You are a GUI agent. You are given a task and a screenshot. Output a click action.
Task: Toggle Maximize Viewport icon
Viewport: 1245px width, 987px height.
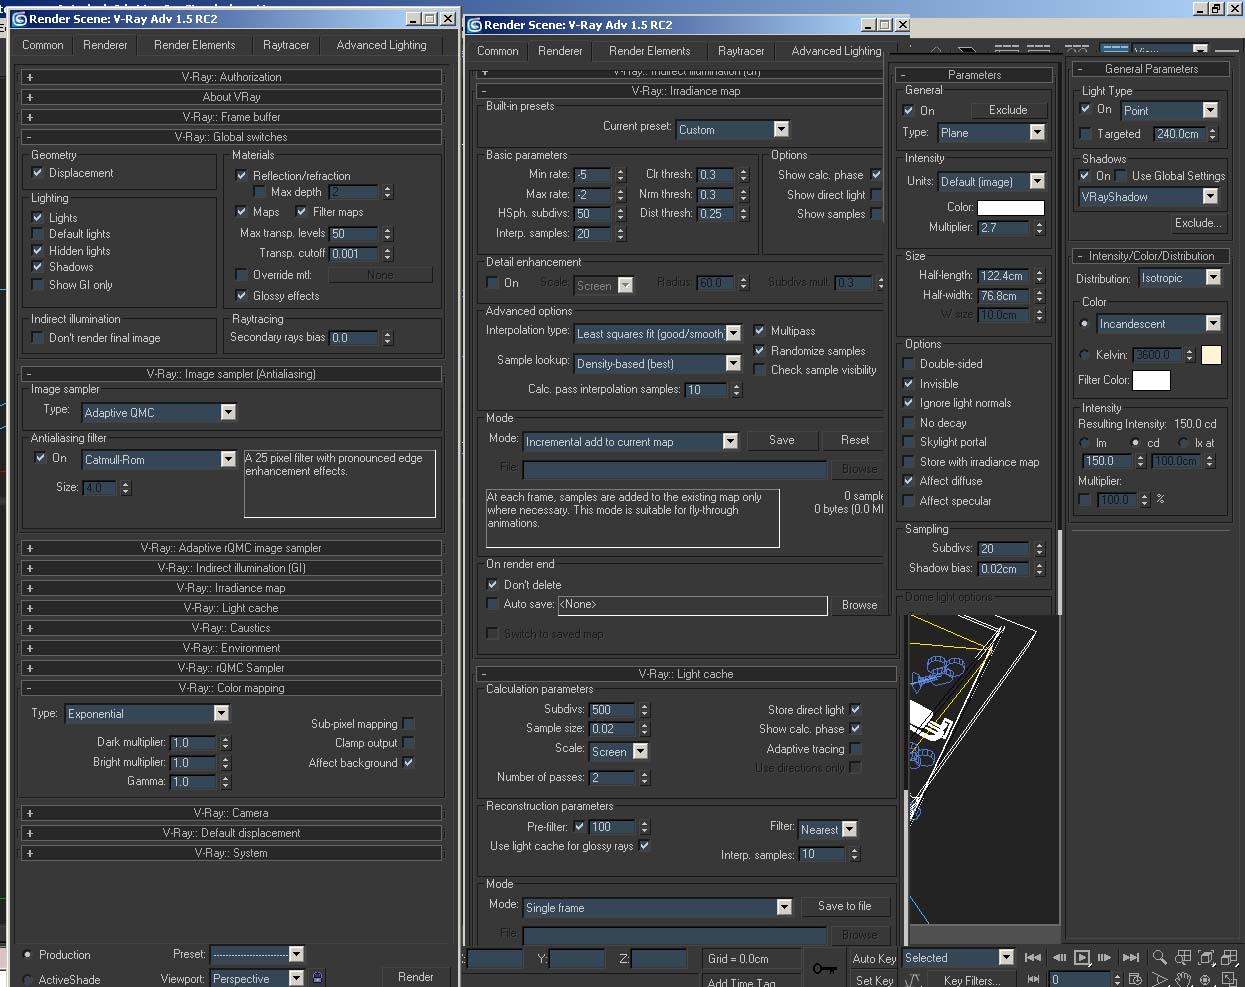click(x=1231, y=980)
